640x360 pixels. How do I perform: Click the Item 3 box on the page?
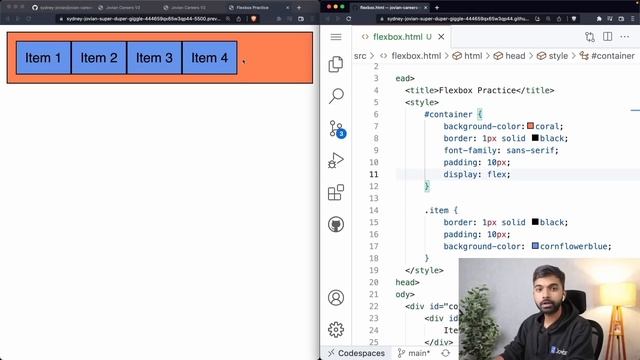tap(154, 58)
